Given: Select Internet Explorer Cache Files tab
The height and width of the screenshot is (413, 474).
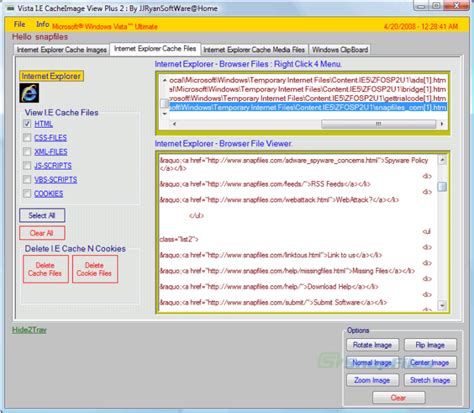Looking at the screenshot, I should (x=155, y=49).
